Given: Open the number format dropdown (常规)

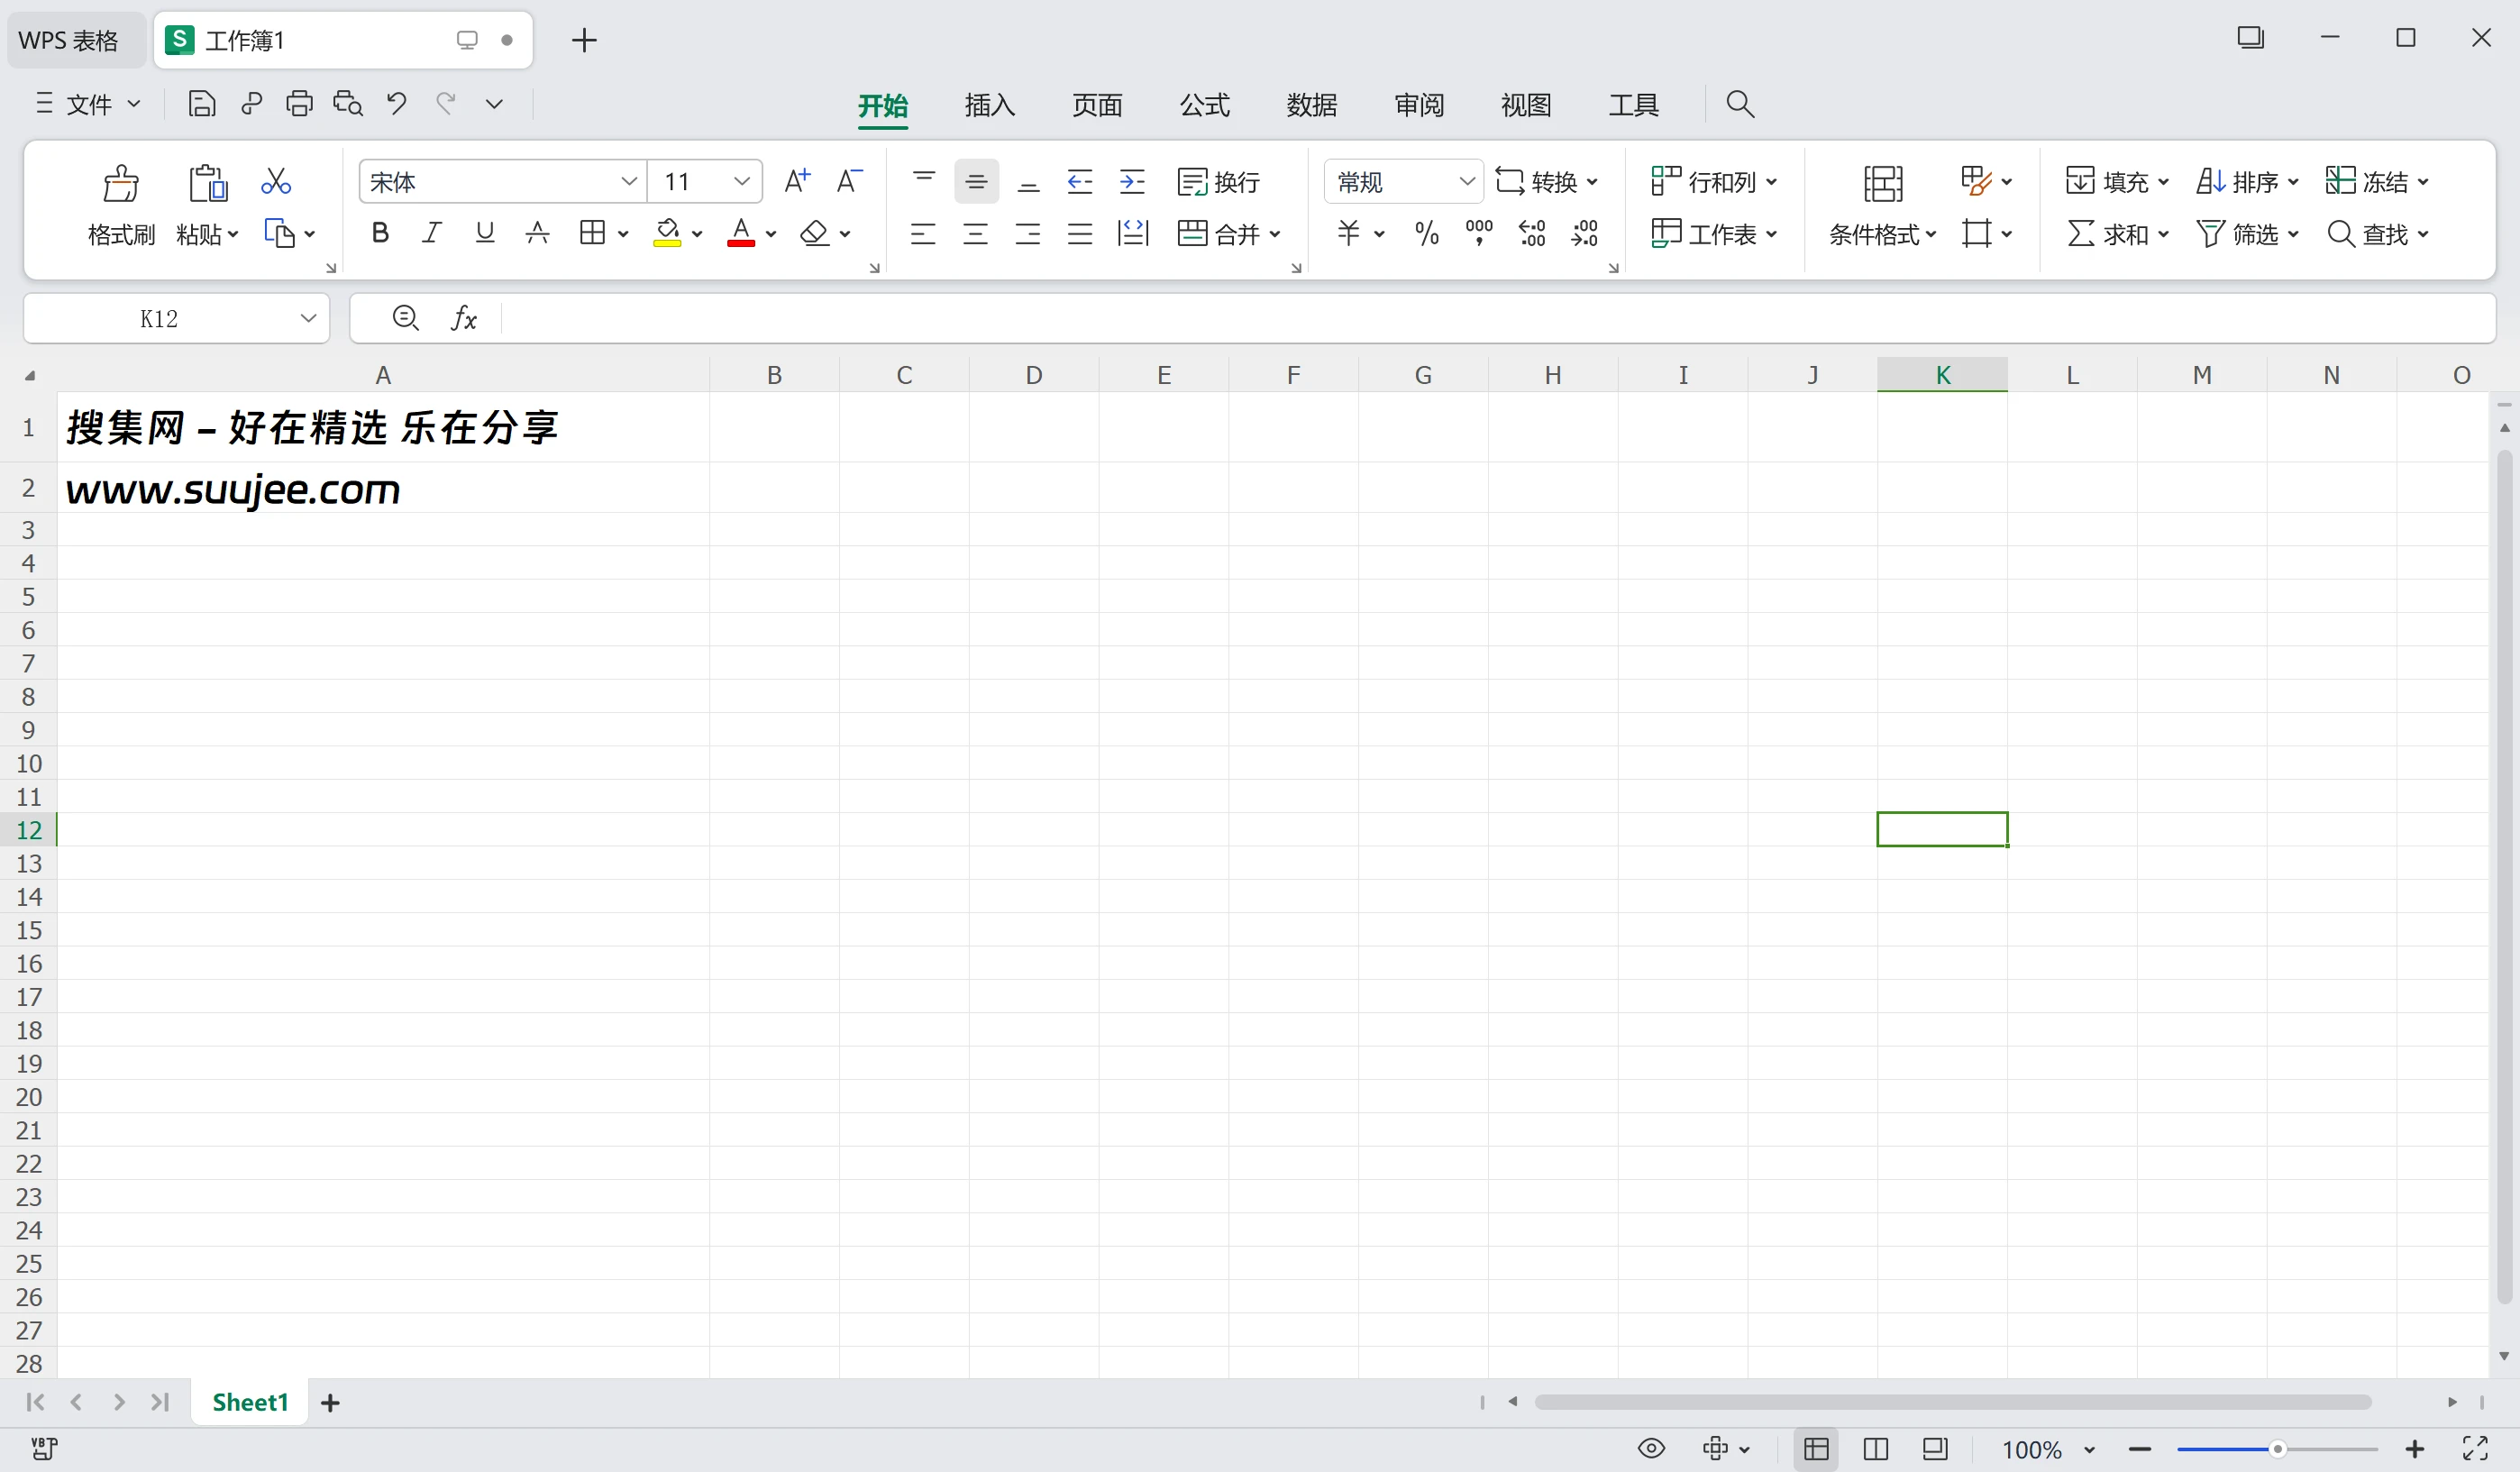Looking at the screenshot, I should pyautogui.click(x=1466, y=182).
